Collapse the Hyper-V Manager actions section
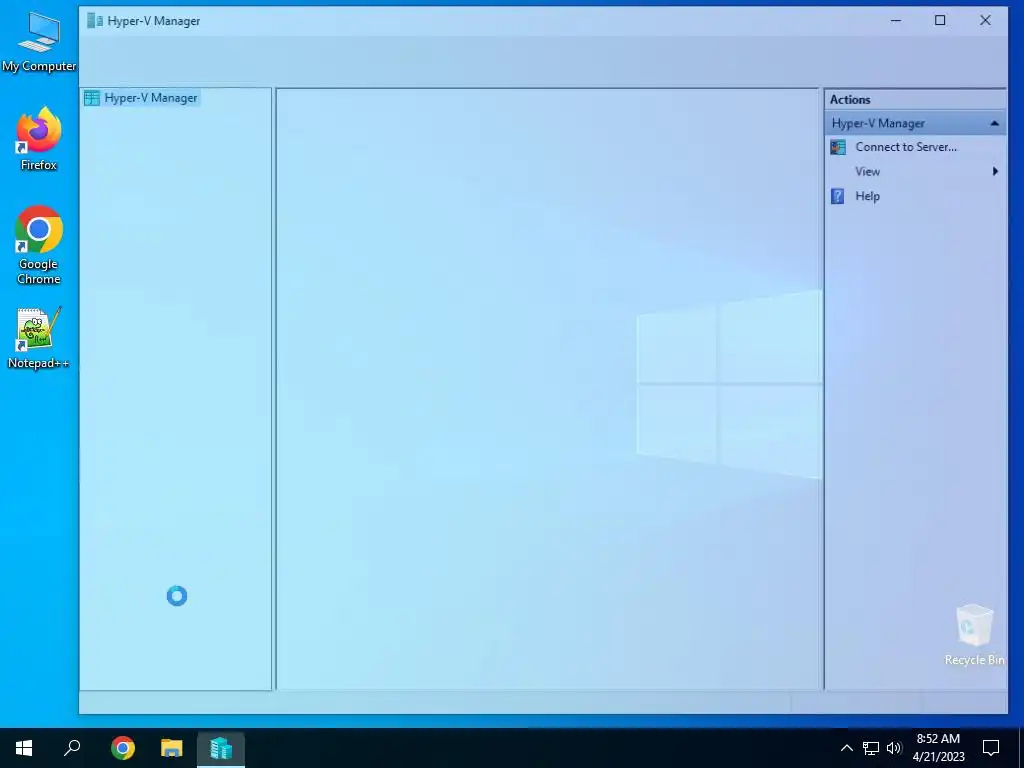This screenshot has height=768, width=1024. (994, 123)
